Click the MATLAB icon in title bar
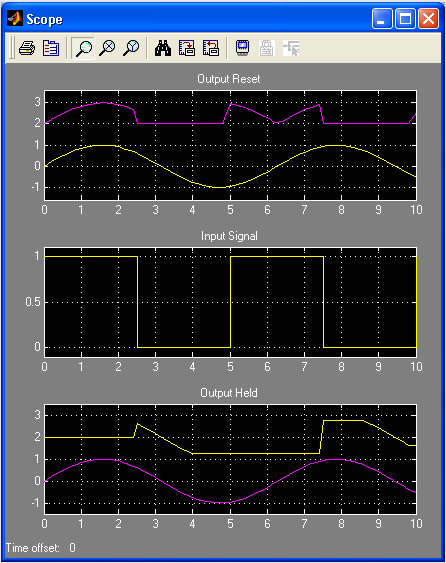 point(15,19)
